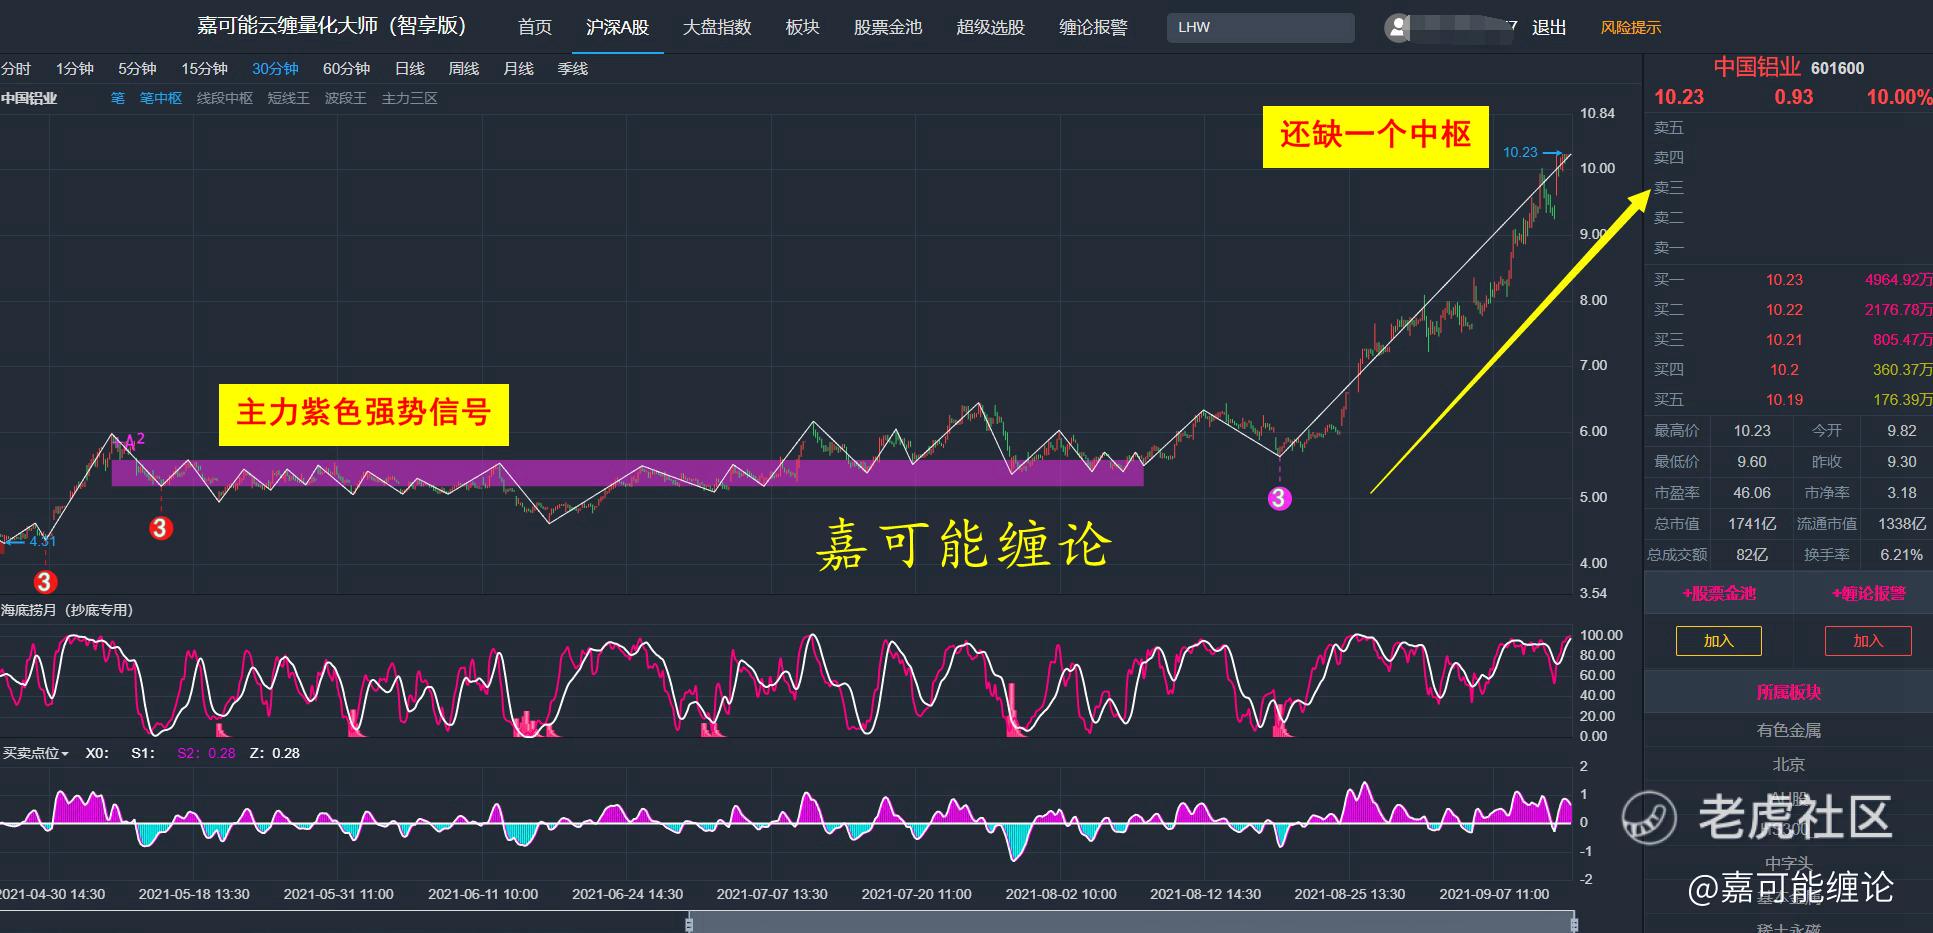Click the 最低价 value 9.60
The width and height of the screenshot is (1933, 933).
pos(1752,462)
